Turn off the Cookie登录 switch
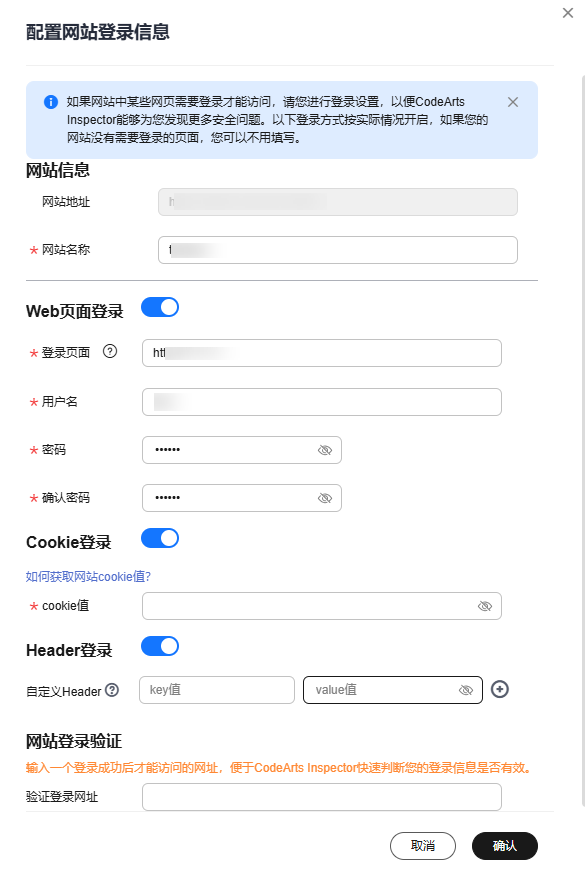This screenshot has height=875, width=585. pos(160,539)
